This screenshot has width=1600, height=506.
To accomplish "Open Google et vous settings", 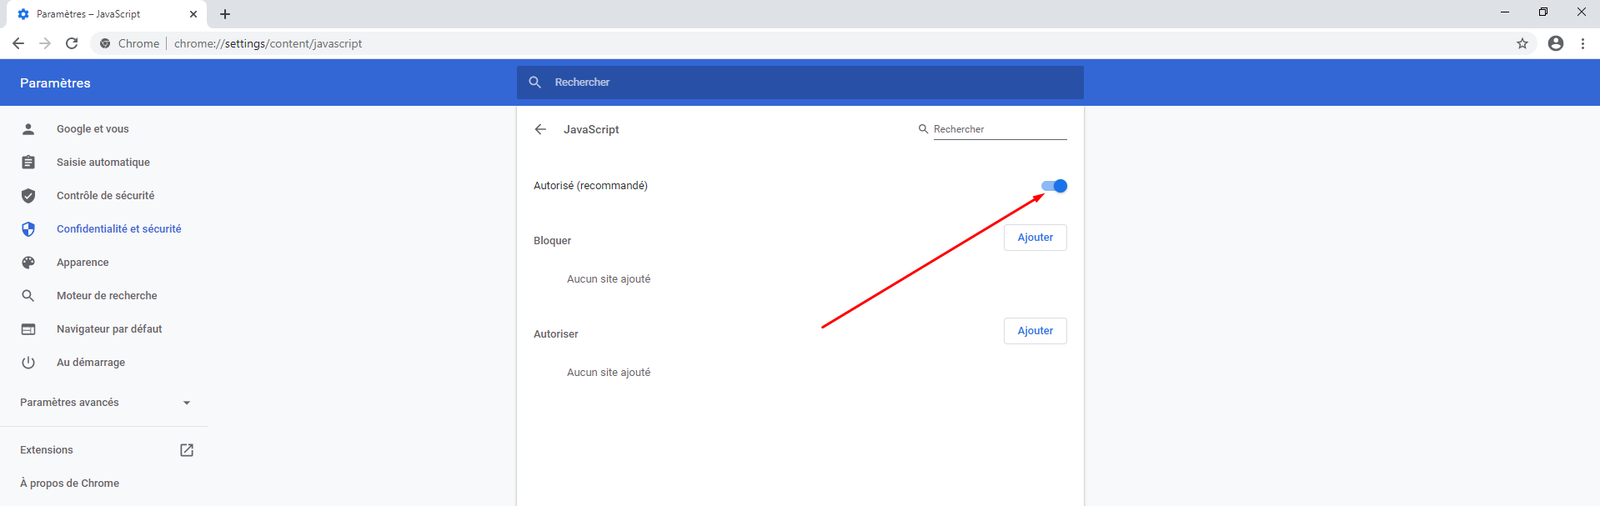I will 92,129.
